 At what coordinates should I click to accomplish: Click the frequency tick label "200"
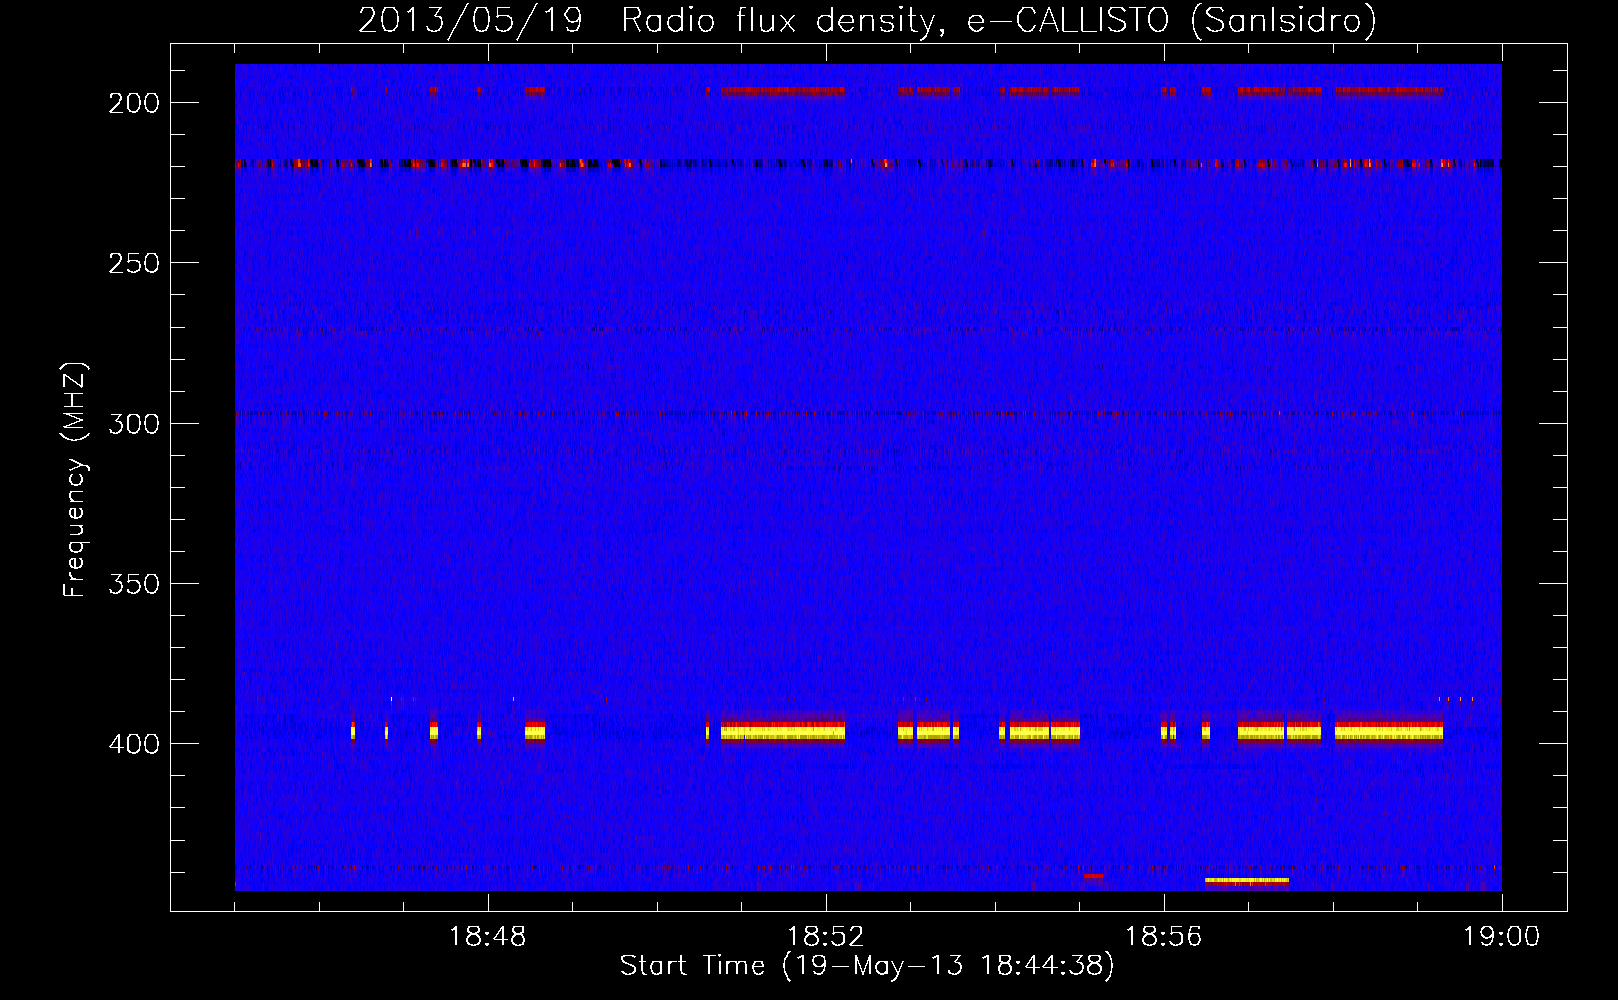pos(133,103)
